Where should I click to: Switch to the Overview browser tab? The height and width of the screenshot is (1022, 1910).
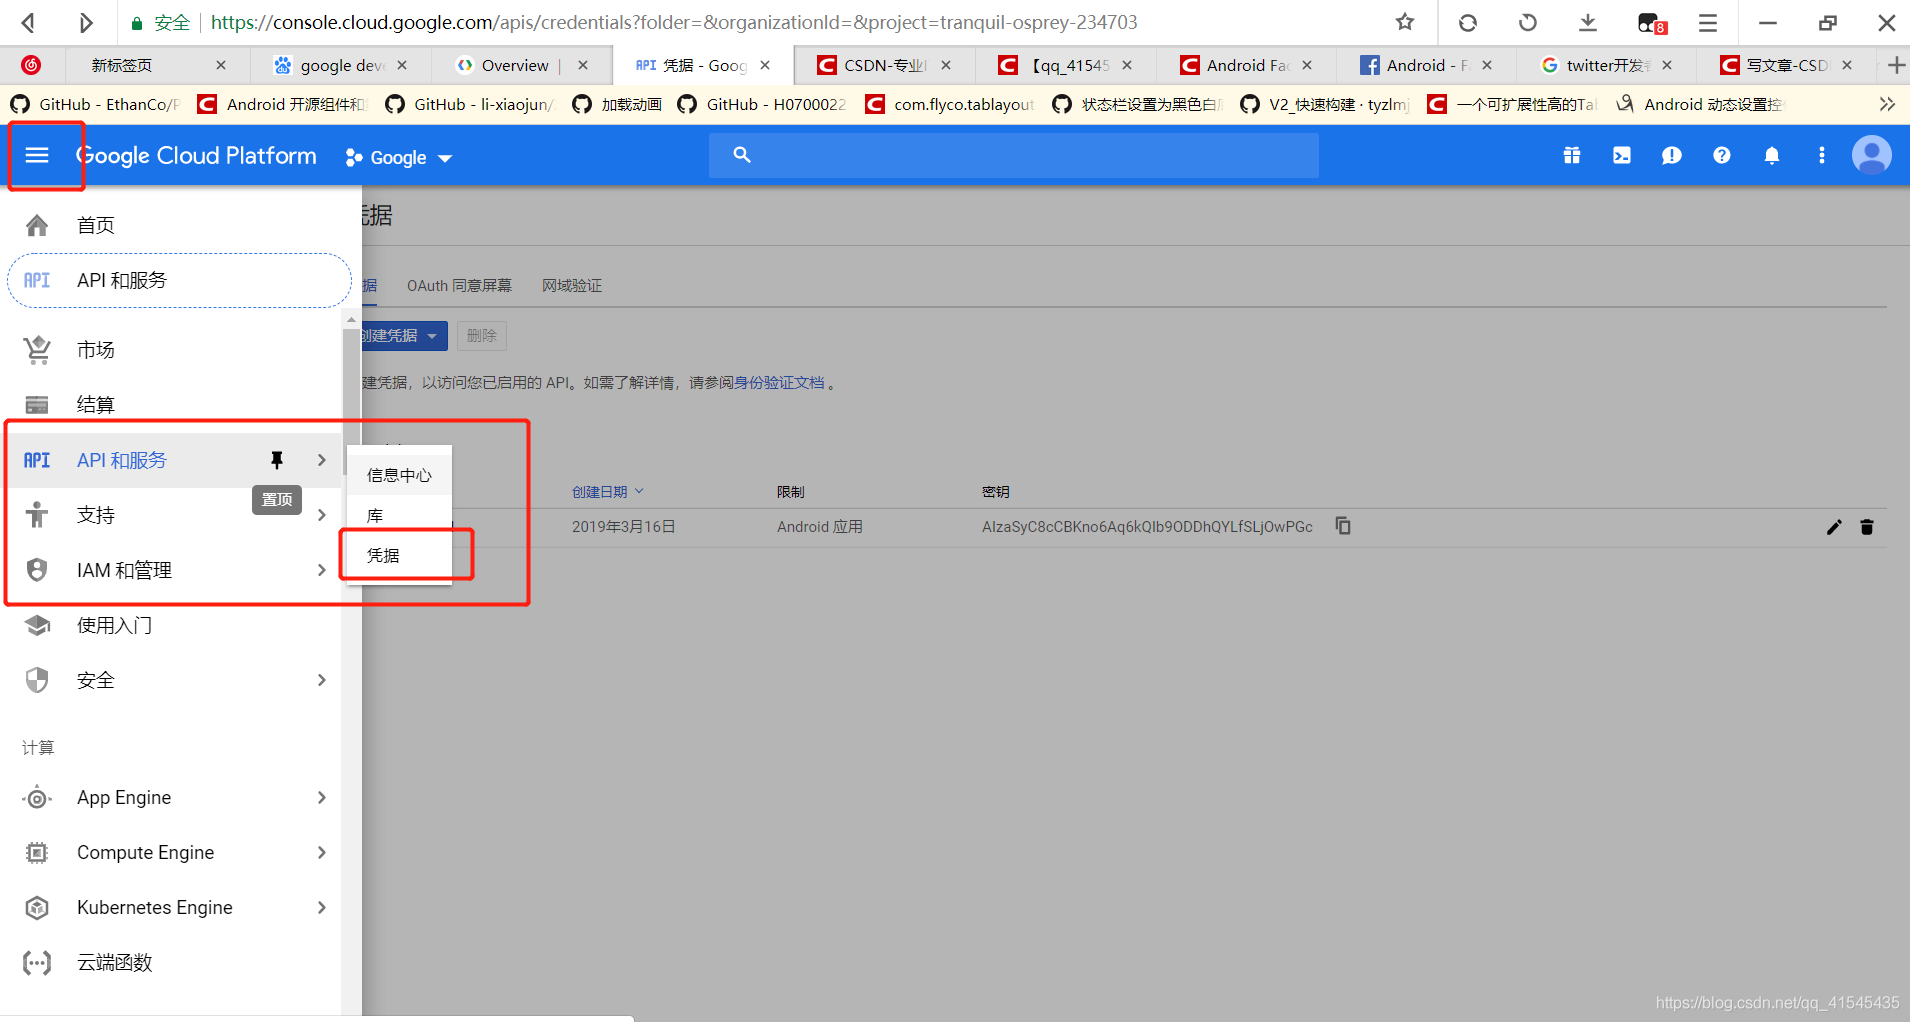(520, 65)
